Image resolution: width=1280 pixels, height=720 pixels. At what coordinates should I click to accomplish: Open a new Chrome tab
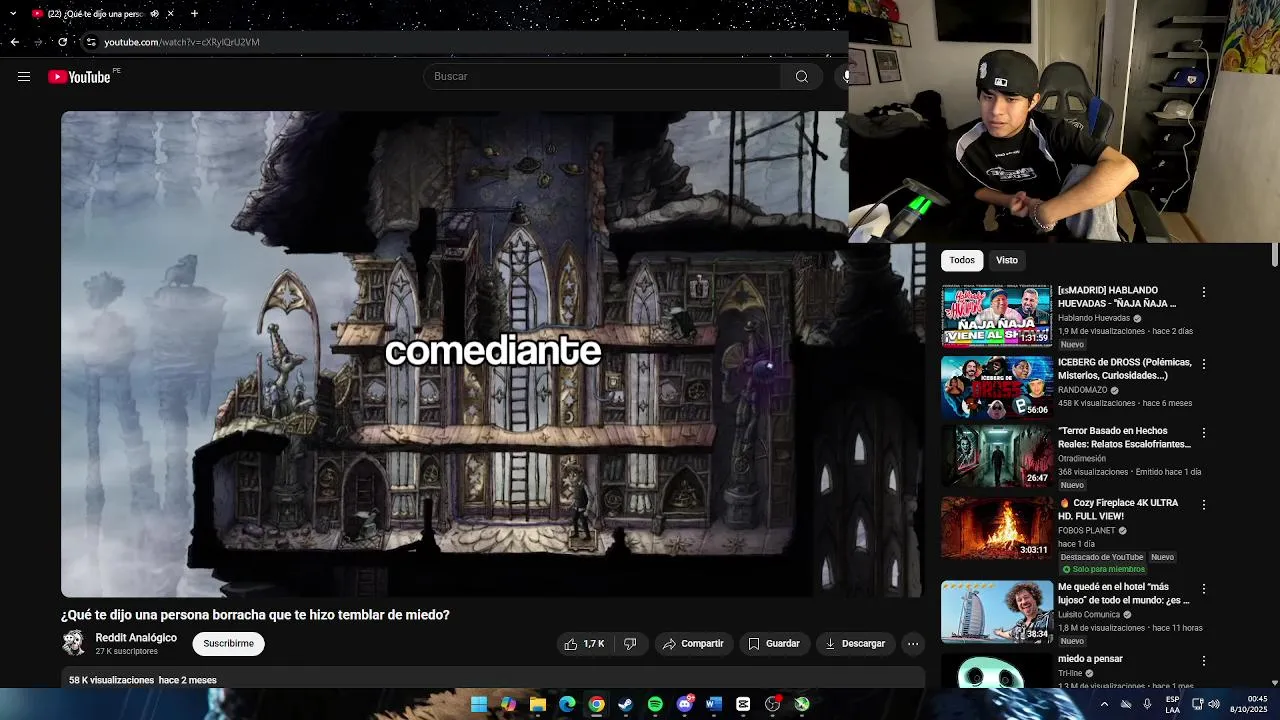pyautogui.click(x=194, y=14)
